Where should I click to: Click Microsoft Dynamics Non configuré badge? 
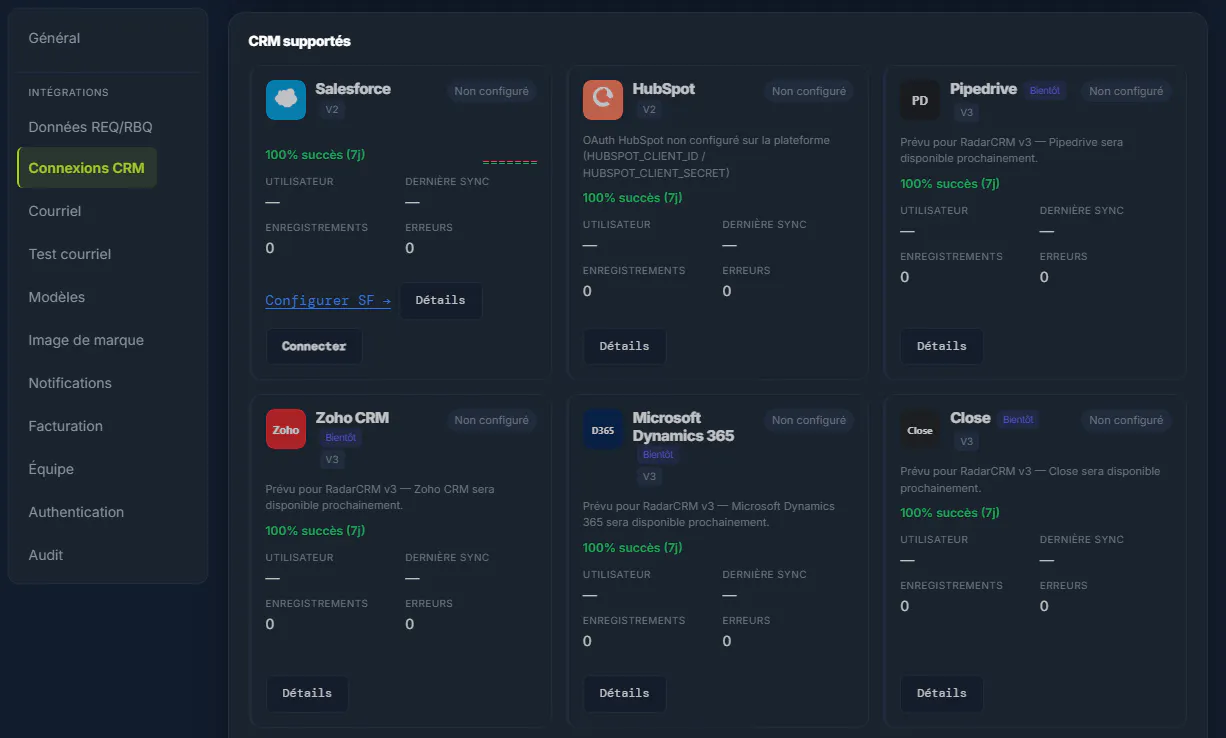(x=809, y=420)
